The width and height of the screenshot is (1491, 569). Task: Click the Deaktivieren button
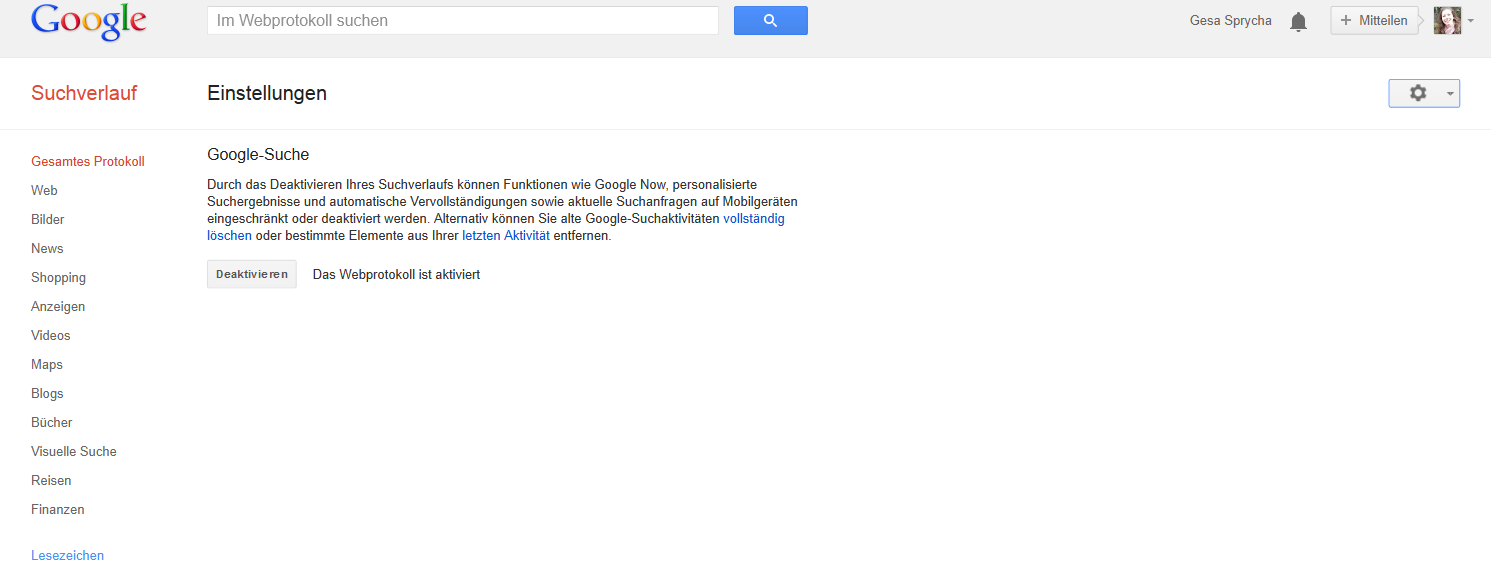tap(252, 274)
